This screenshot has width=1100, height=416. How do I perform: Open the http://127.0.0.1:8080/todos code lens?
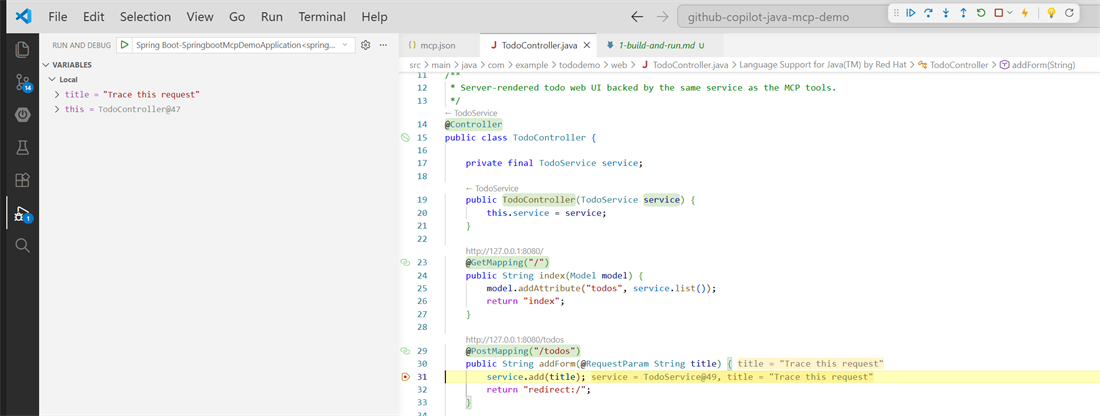pos(515,339)
